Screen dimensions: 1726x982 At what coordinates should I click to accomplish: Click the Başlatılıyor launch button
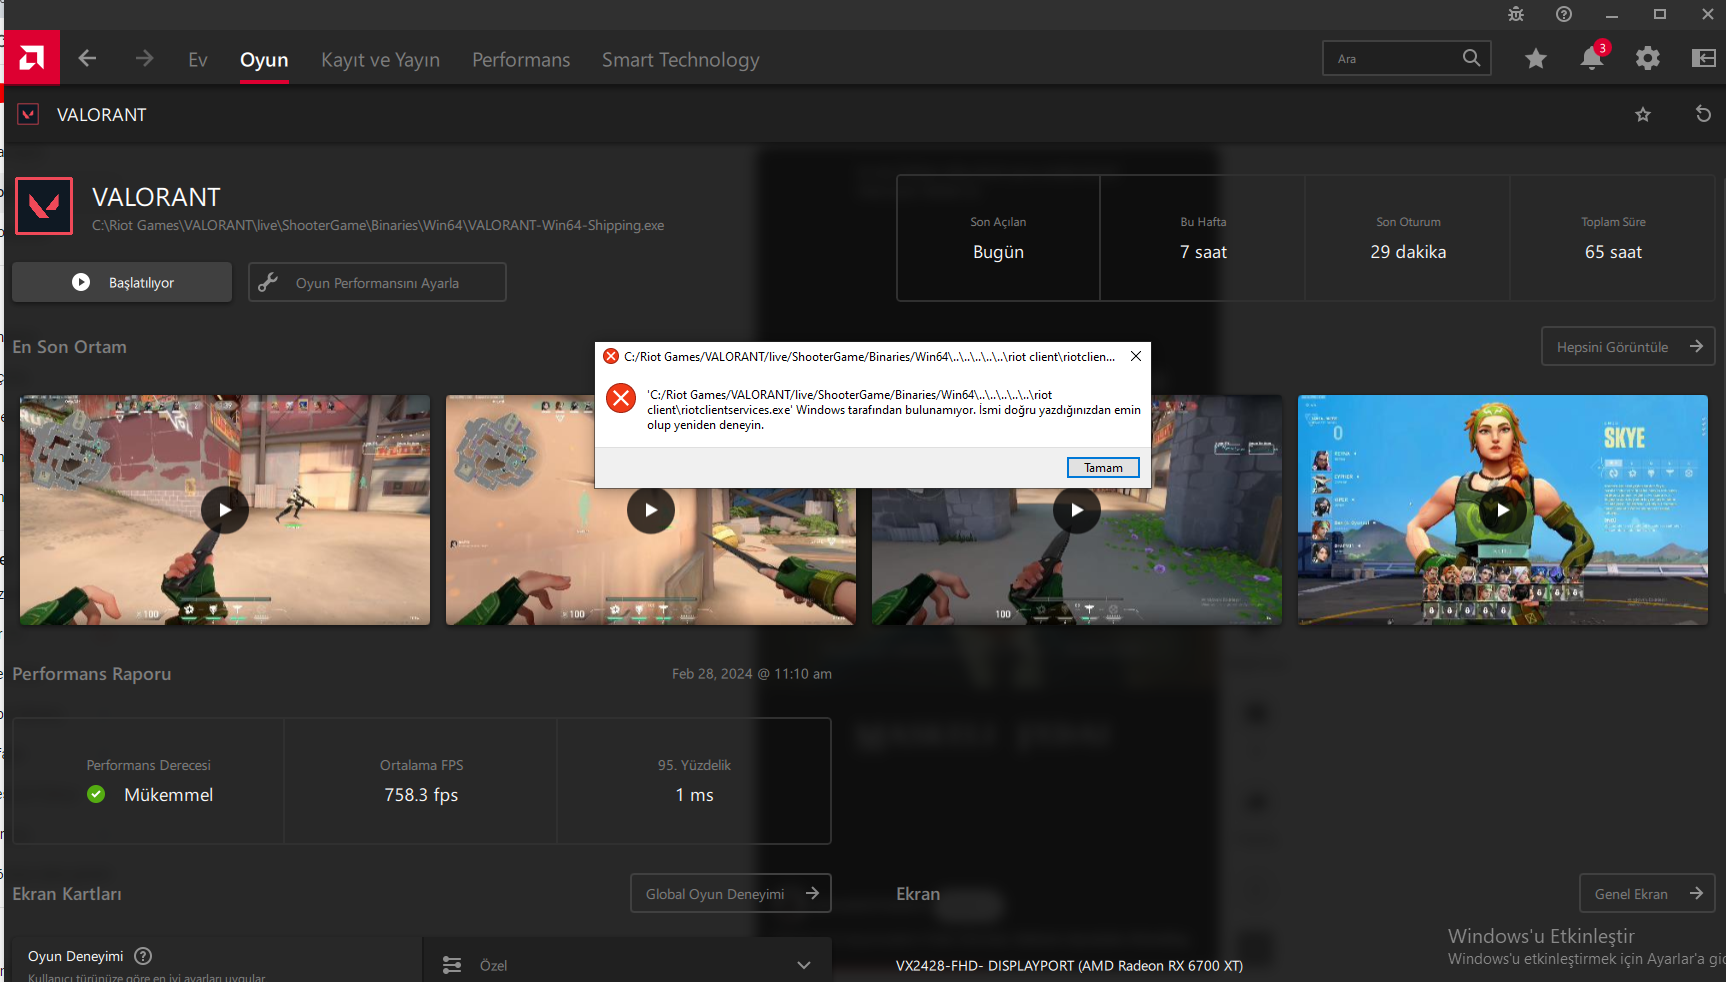coord(122,282)
